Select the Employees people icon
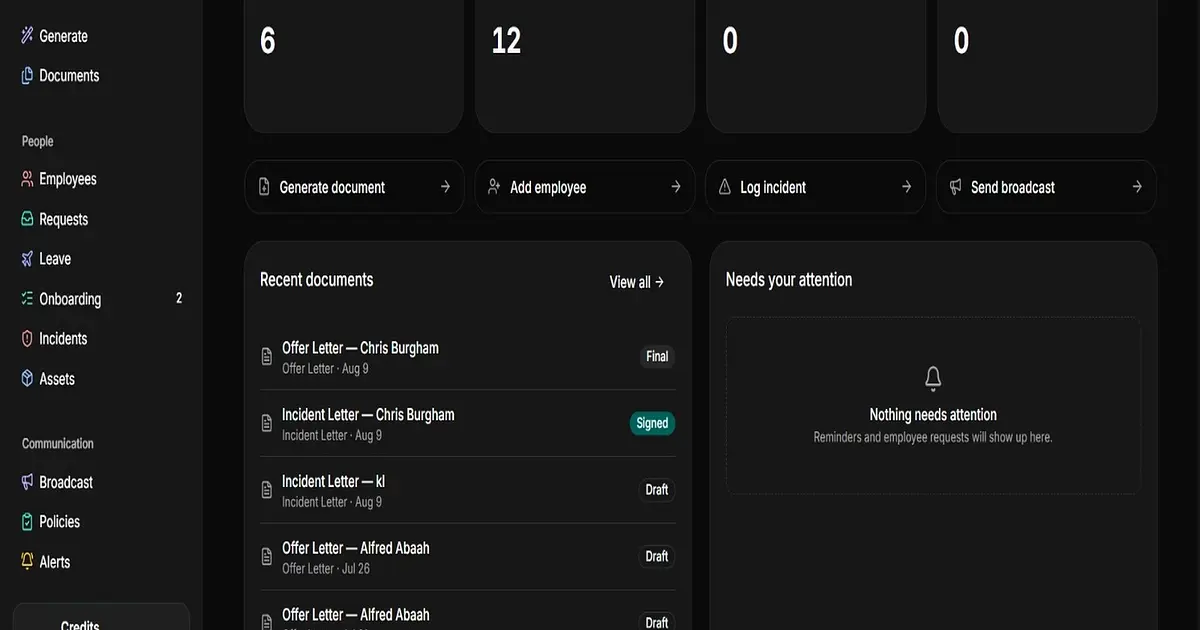 (x=27, y=179)
